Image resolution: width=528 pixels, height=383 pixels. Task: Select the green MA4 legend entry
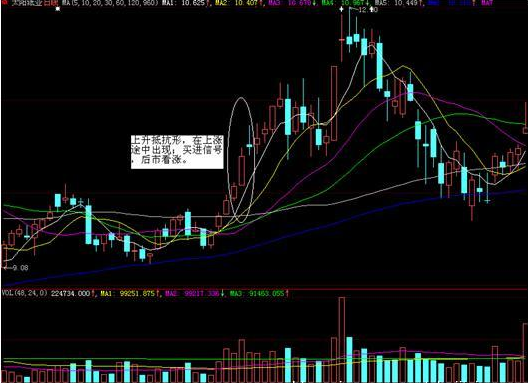342,3
